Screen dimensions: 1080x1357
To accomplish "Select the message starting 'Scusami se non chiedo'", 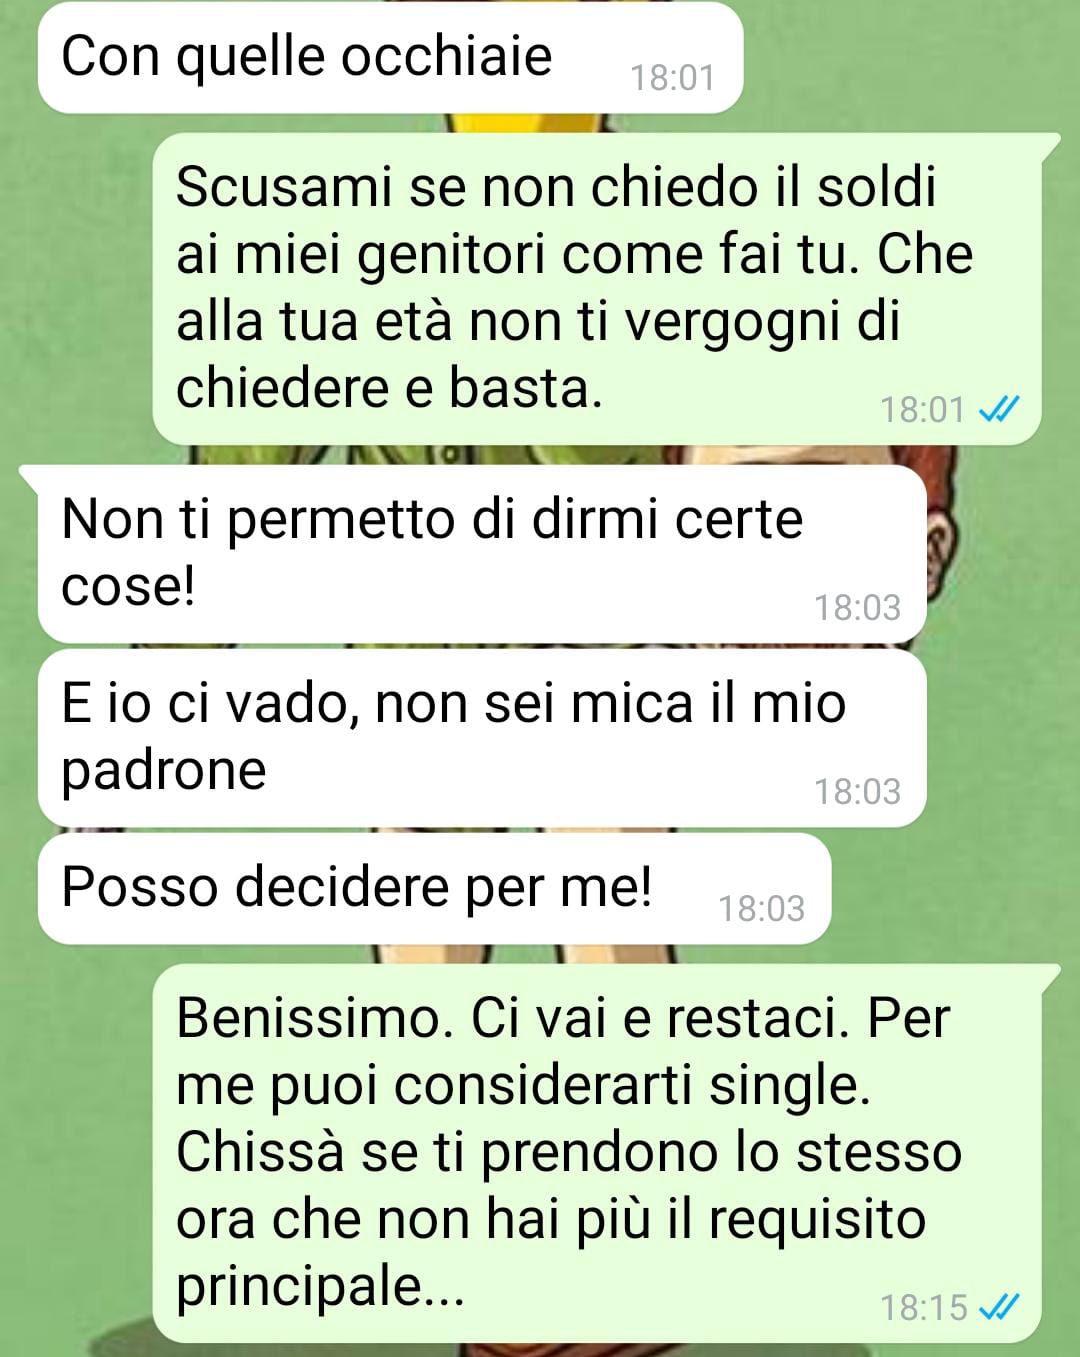I will click(x=597, y=289).
